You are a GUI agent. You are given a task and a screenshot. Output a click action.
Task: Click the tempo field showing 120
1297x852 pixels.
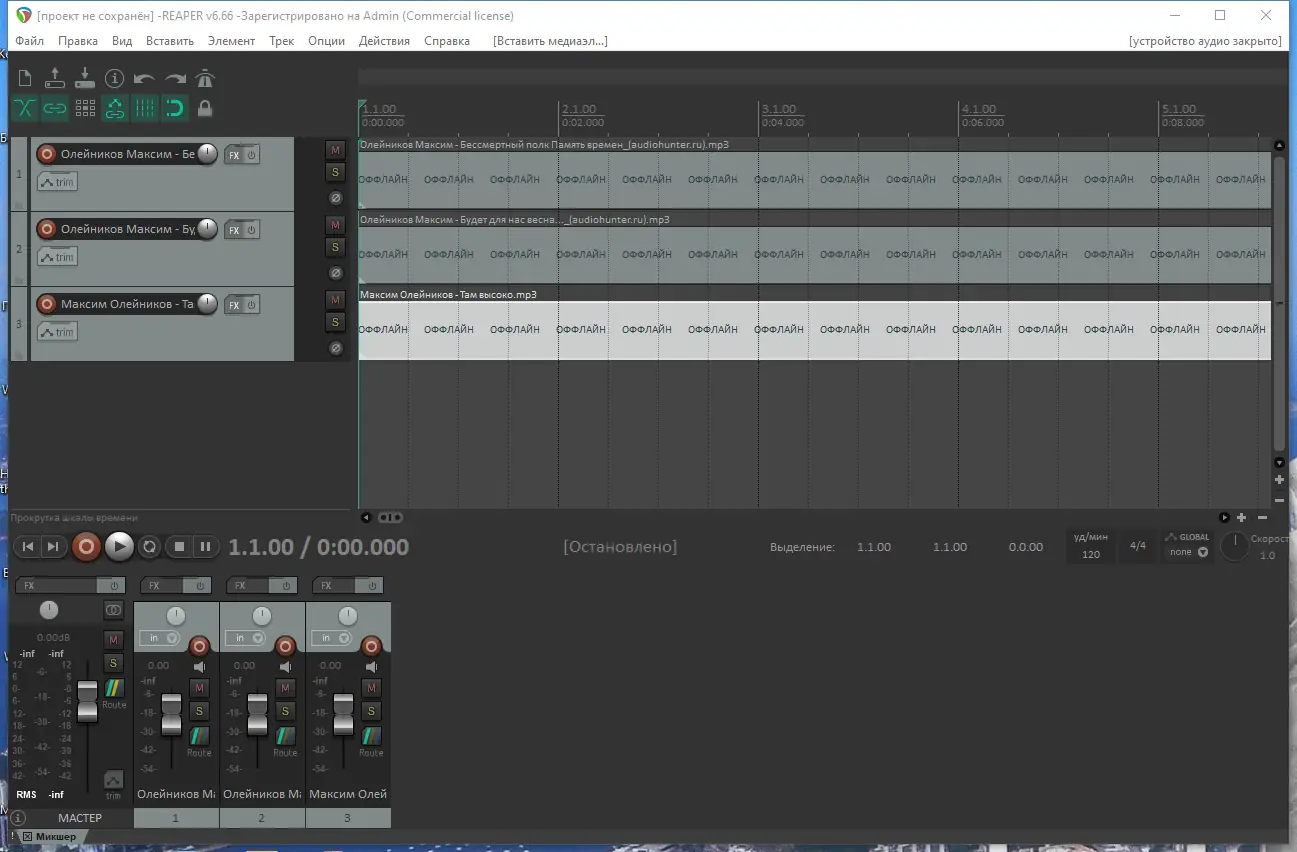coord(1091,554)
